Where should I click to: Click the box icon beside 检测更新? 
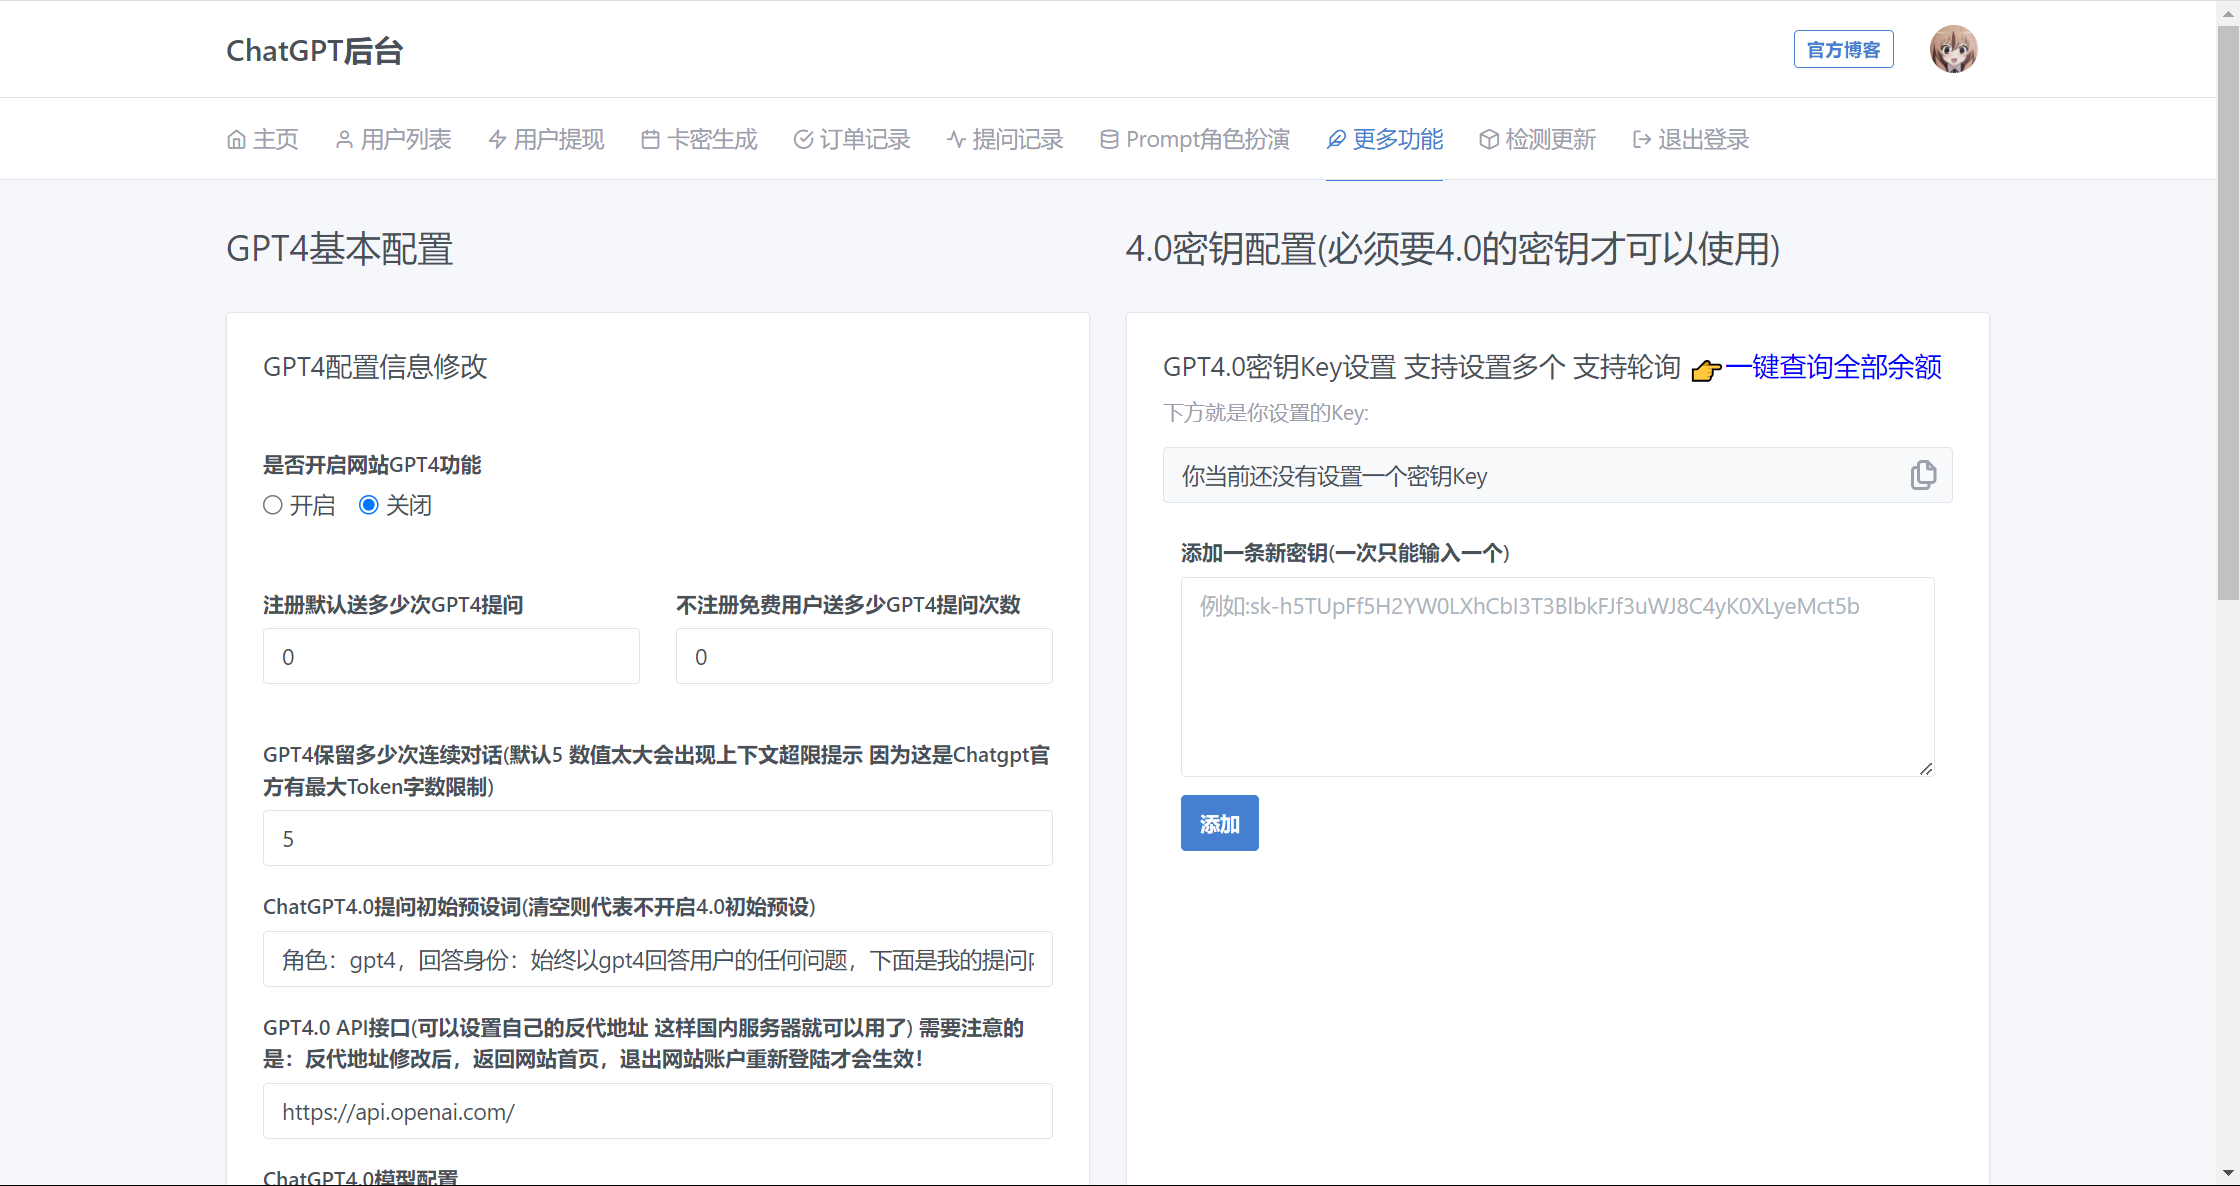click(1489, 140)
